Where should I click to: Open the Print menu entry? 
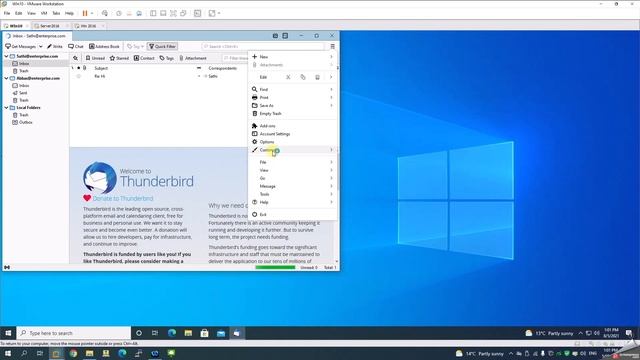(293, 98)
